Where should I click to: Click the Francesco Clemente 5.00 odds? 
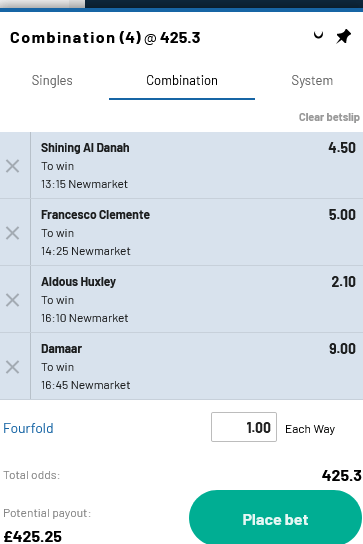[x=342, y=214]
